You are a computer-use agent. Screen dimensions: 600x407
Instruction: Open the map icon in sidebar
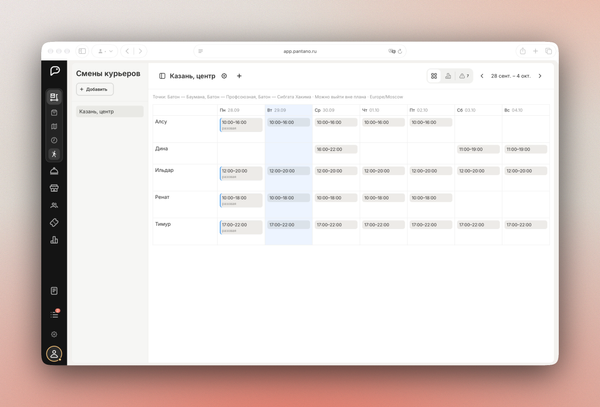point(54,126)
